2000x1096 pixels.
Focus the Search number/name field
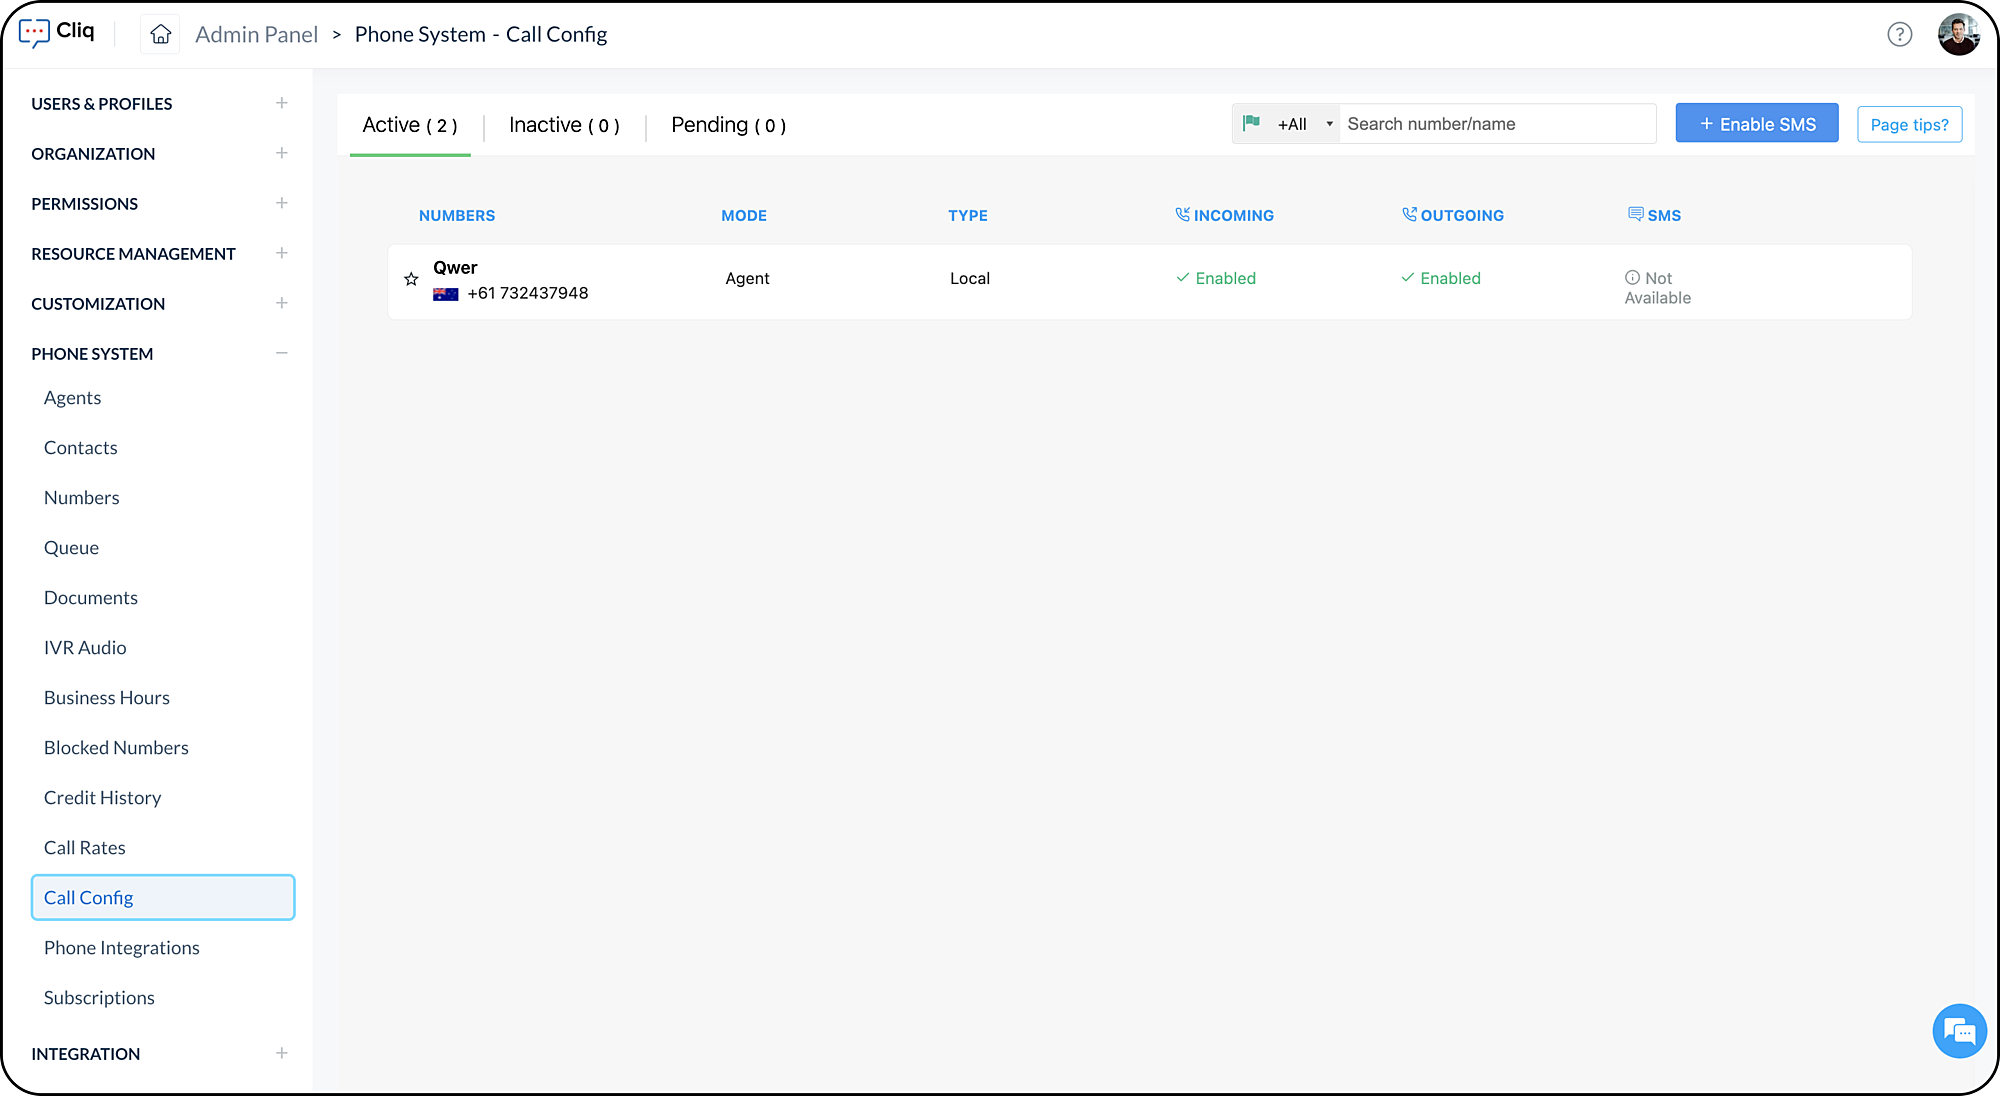pos(1495,124)
